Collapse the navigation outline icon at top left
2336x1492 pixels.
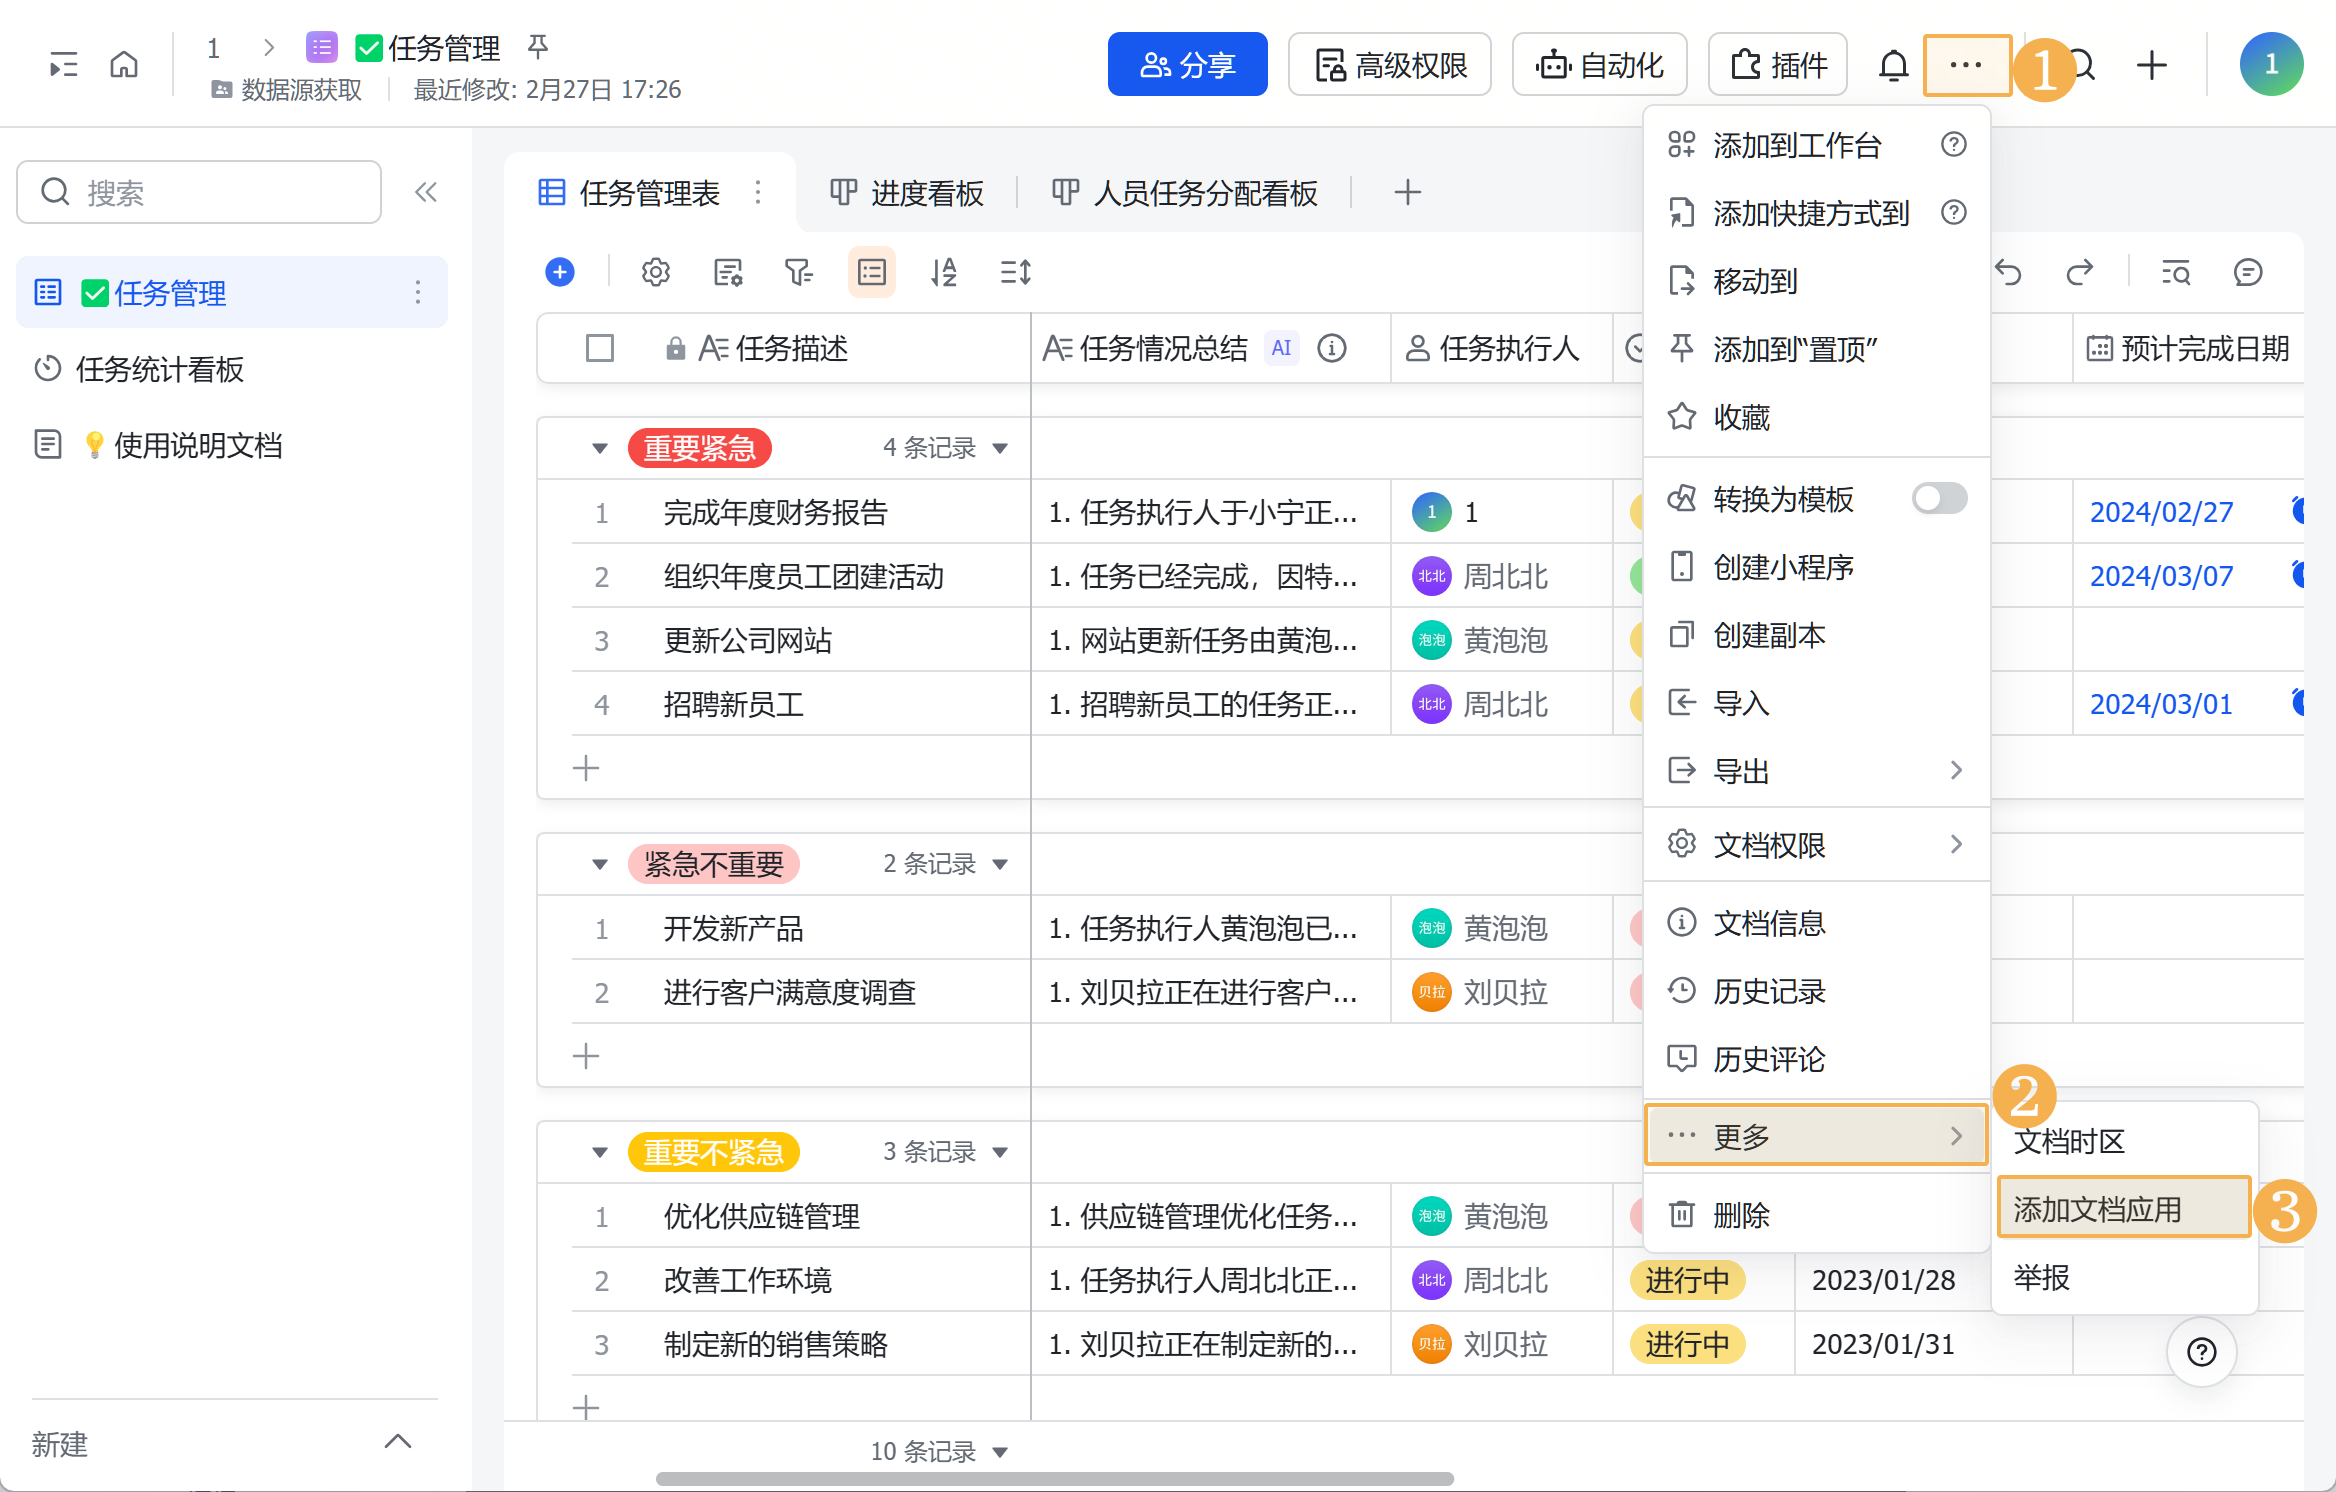click(x=64, y=65)
